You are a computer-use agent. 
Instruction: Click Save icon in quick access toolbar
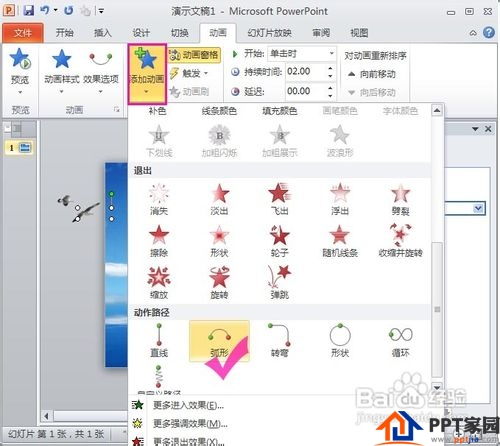[29, 11]
